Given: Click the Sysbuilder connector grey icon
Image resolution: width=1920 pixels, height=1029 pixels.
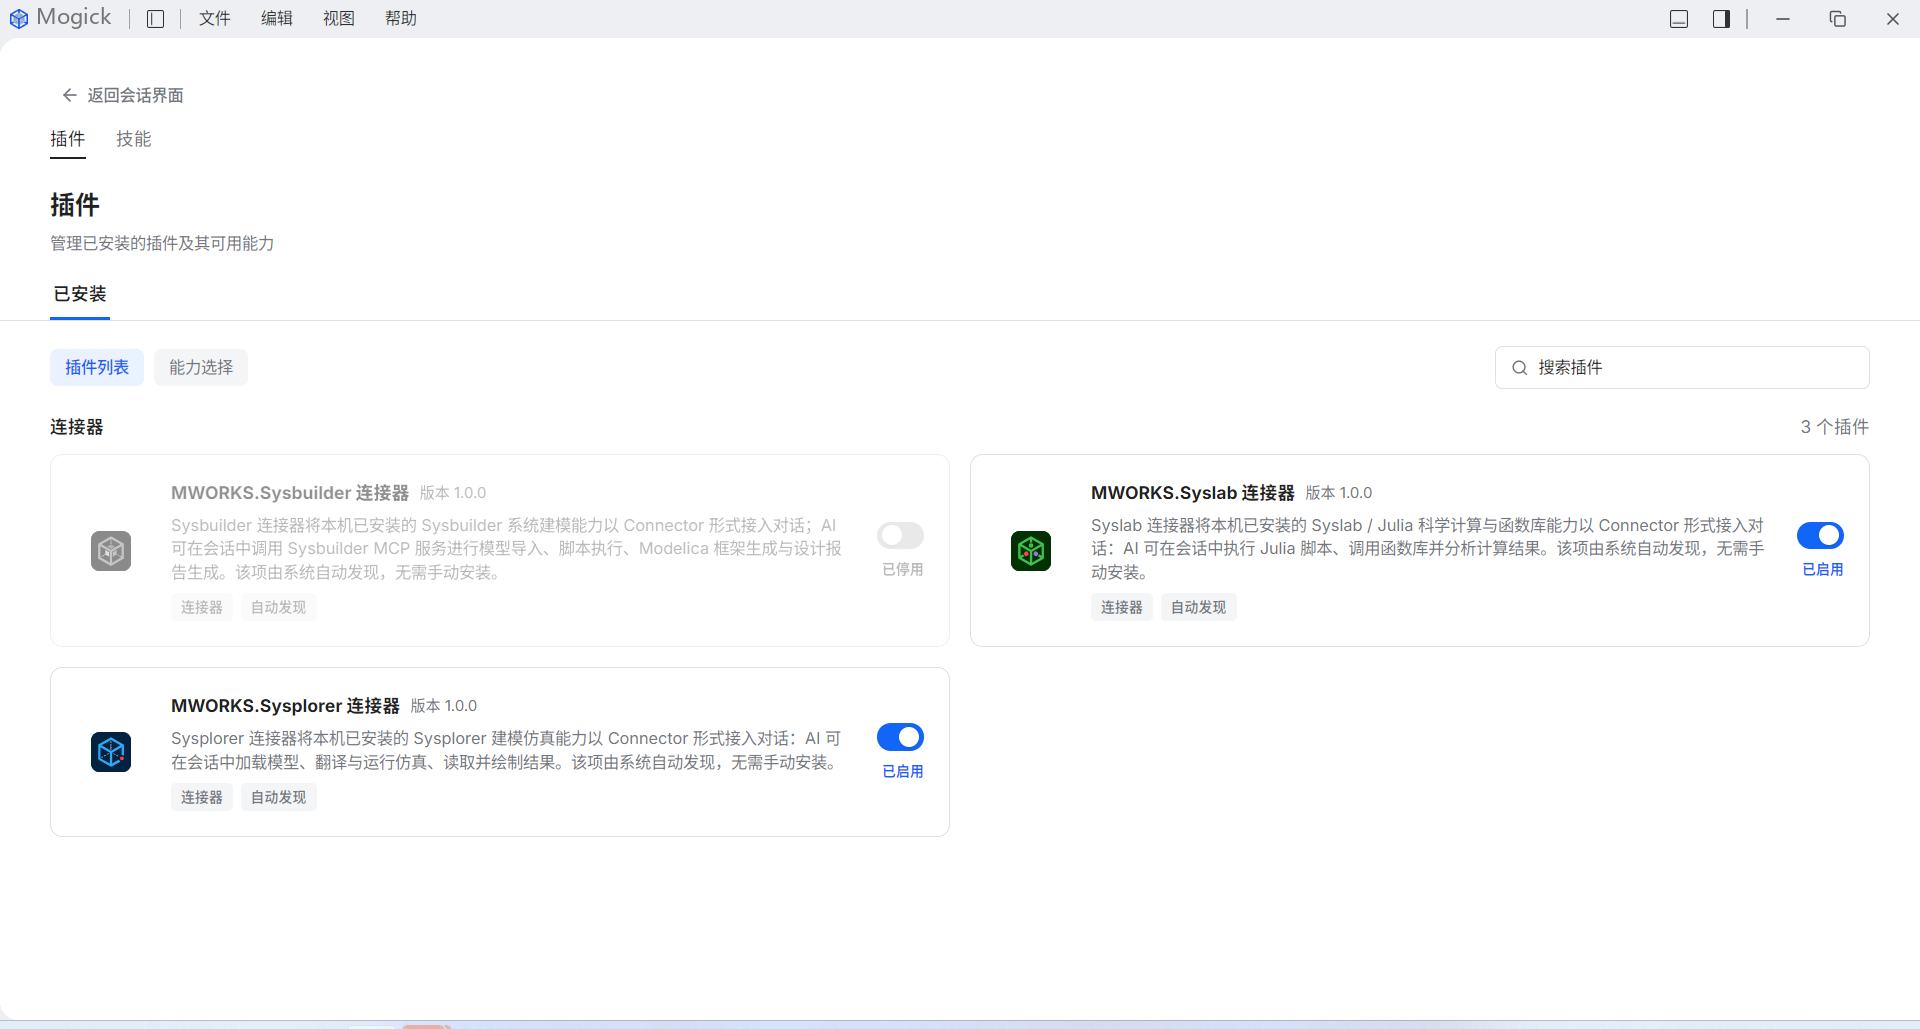Looking at the screenshot, I should click(x=111, y=551).
